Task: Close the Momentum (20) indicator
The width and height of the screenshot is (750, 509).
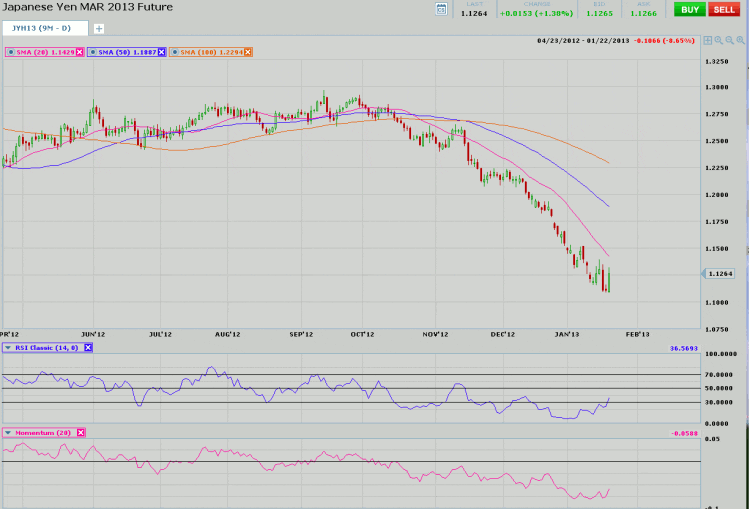Action: pyautogui.click(x=81, y=432)
